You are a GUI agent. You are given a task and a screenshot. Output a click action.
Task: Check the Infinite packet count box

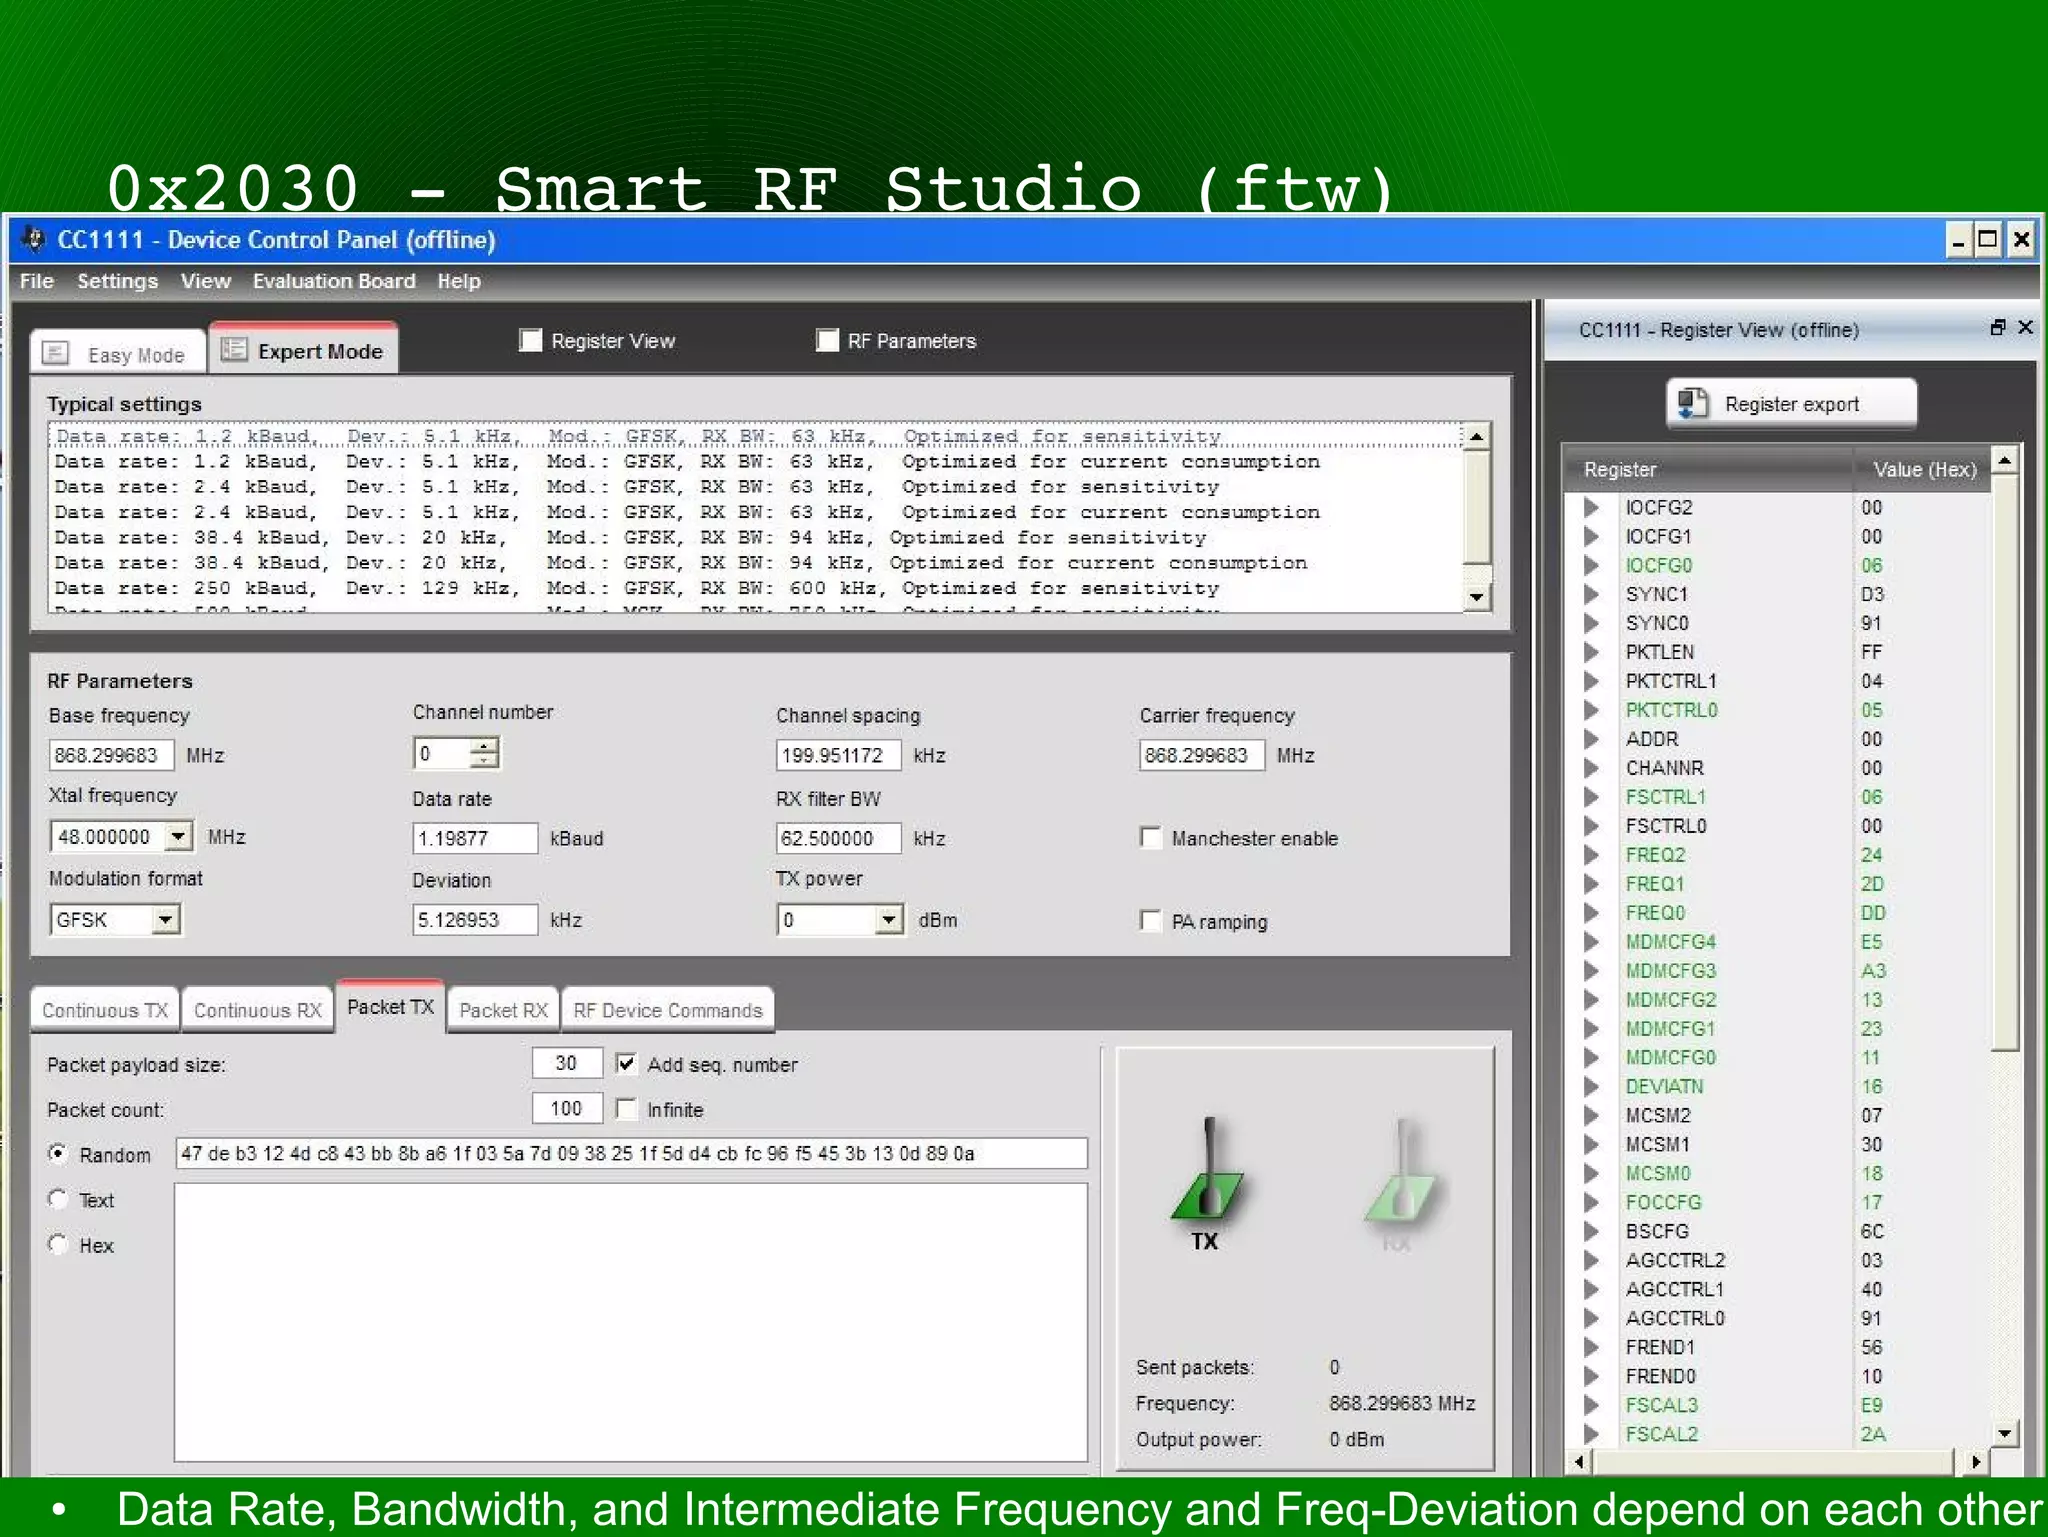[626, 1109]
